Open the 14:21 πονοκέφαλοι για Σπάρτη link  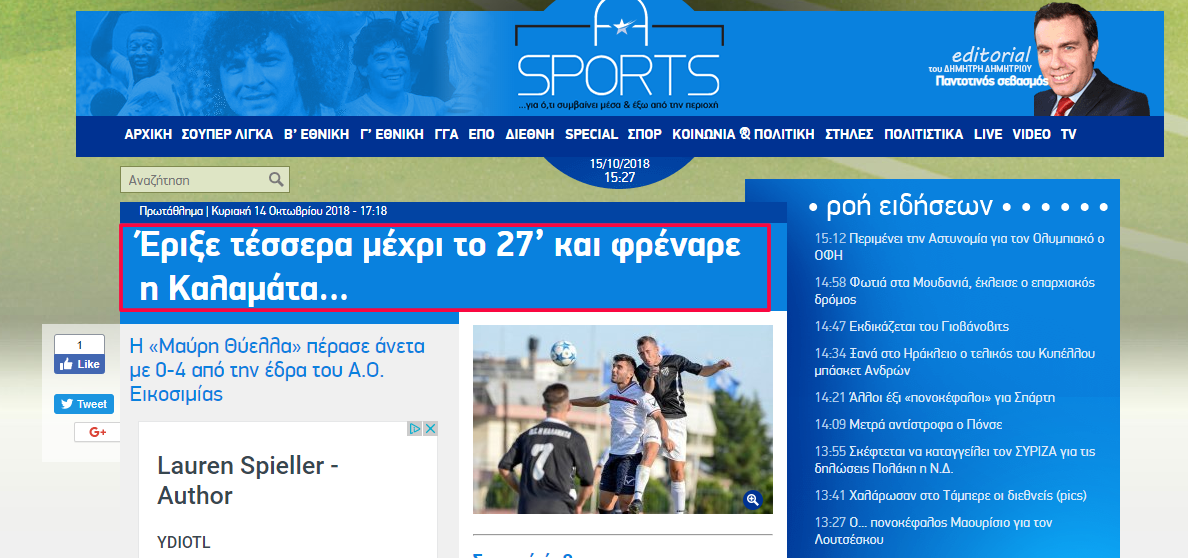935,398
